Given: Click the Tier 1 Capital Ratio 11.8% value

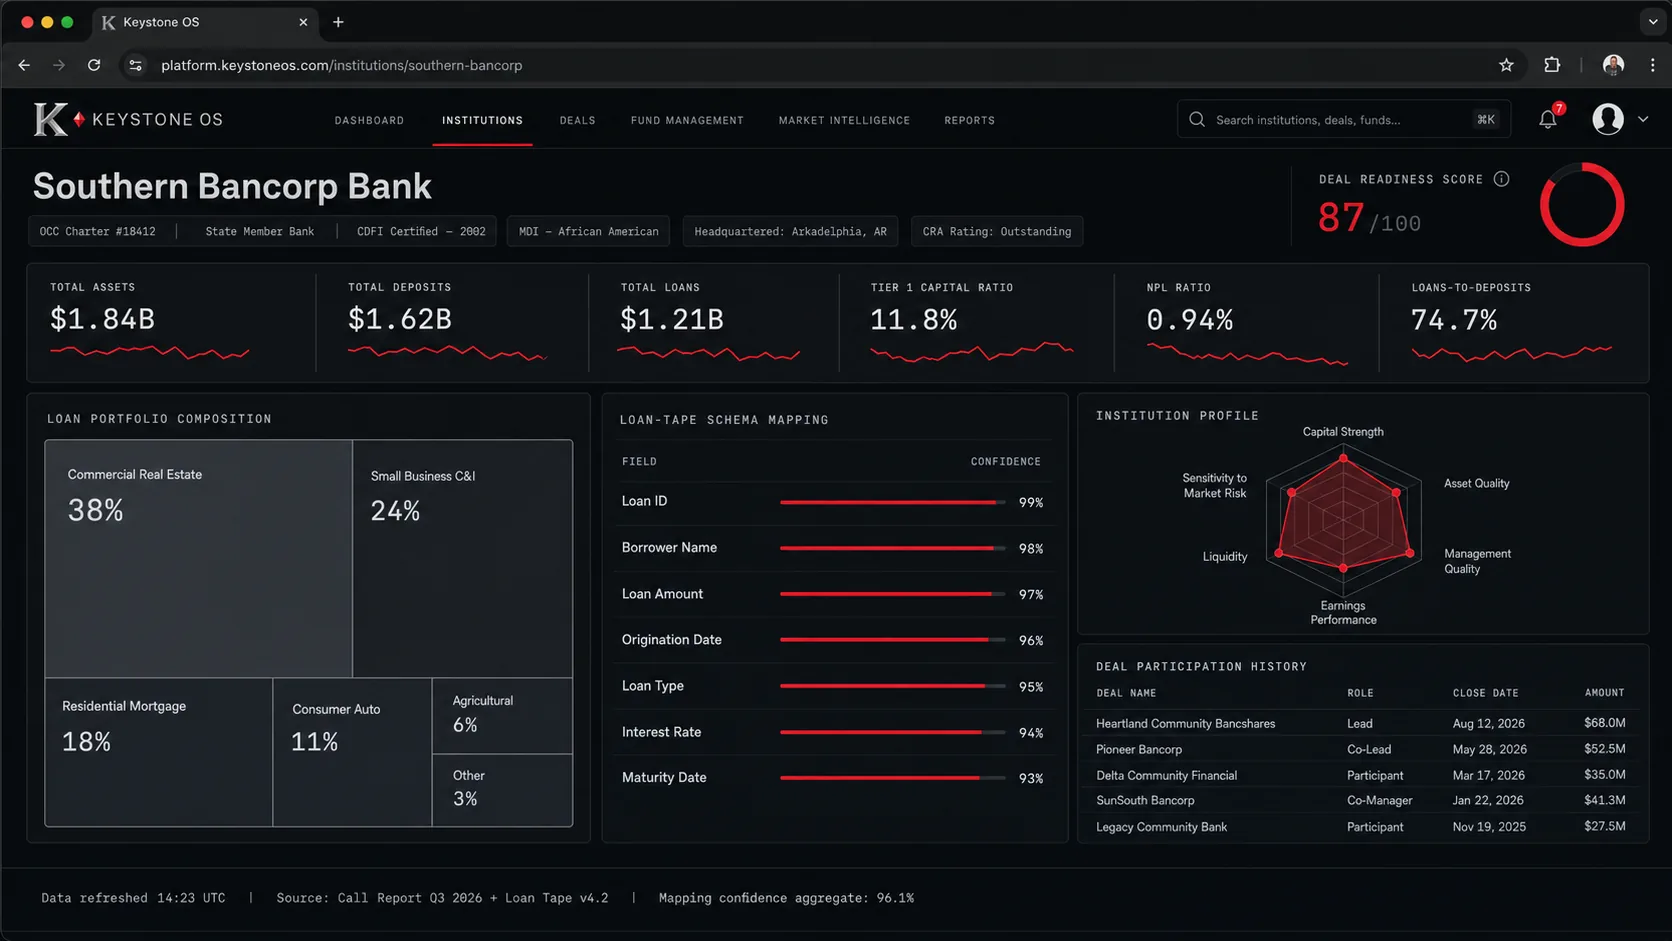Looking at the screenshot, I should [x=913, y=320].
